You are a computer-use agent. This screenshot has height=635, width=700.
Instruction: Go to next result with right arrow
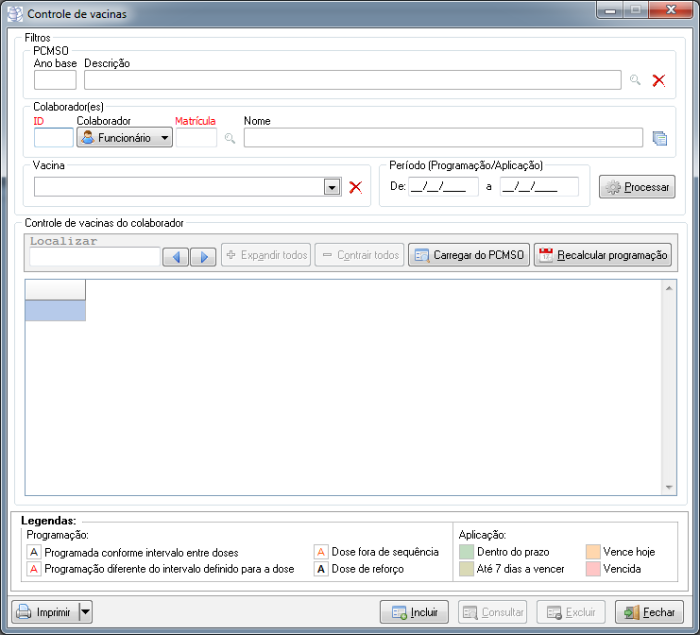tap(203, 256)
